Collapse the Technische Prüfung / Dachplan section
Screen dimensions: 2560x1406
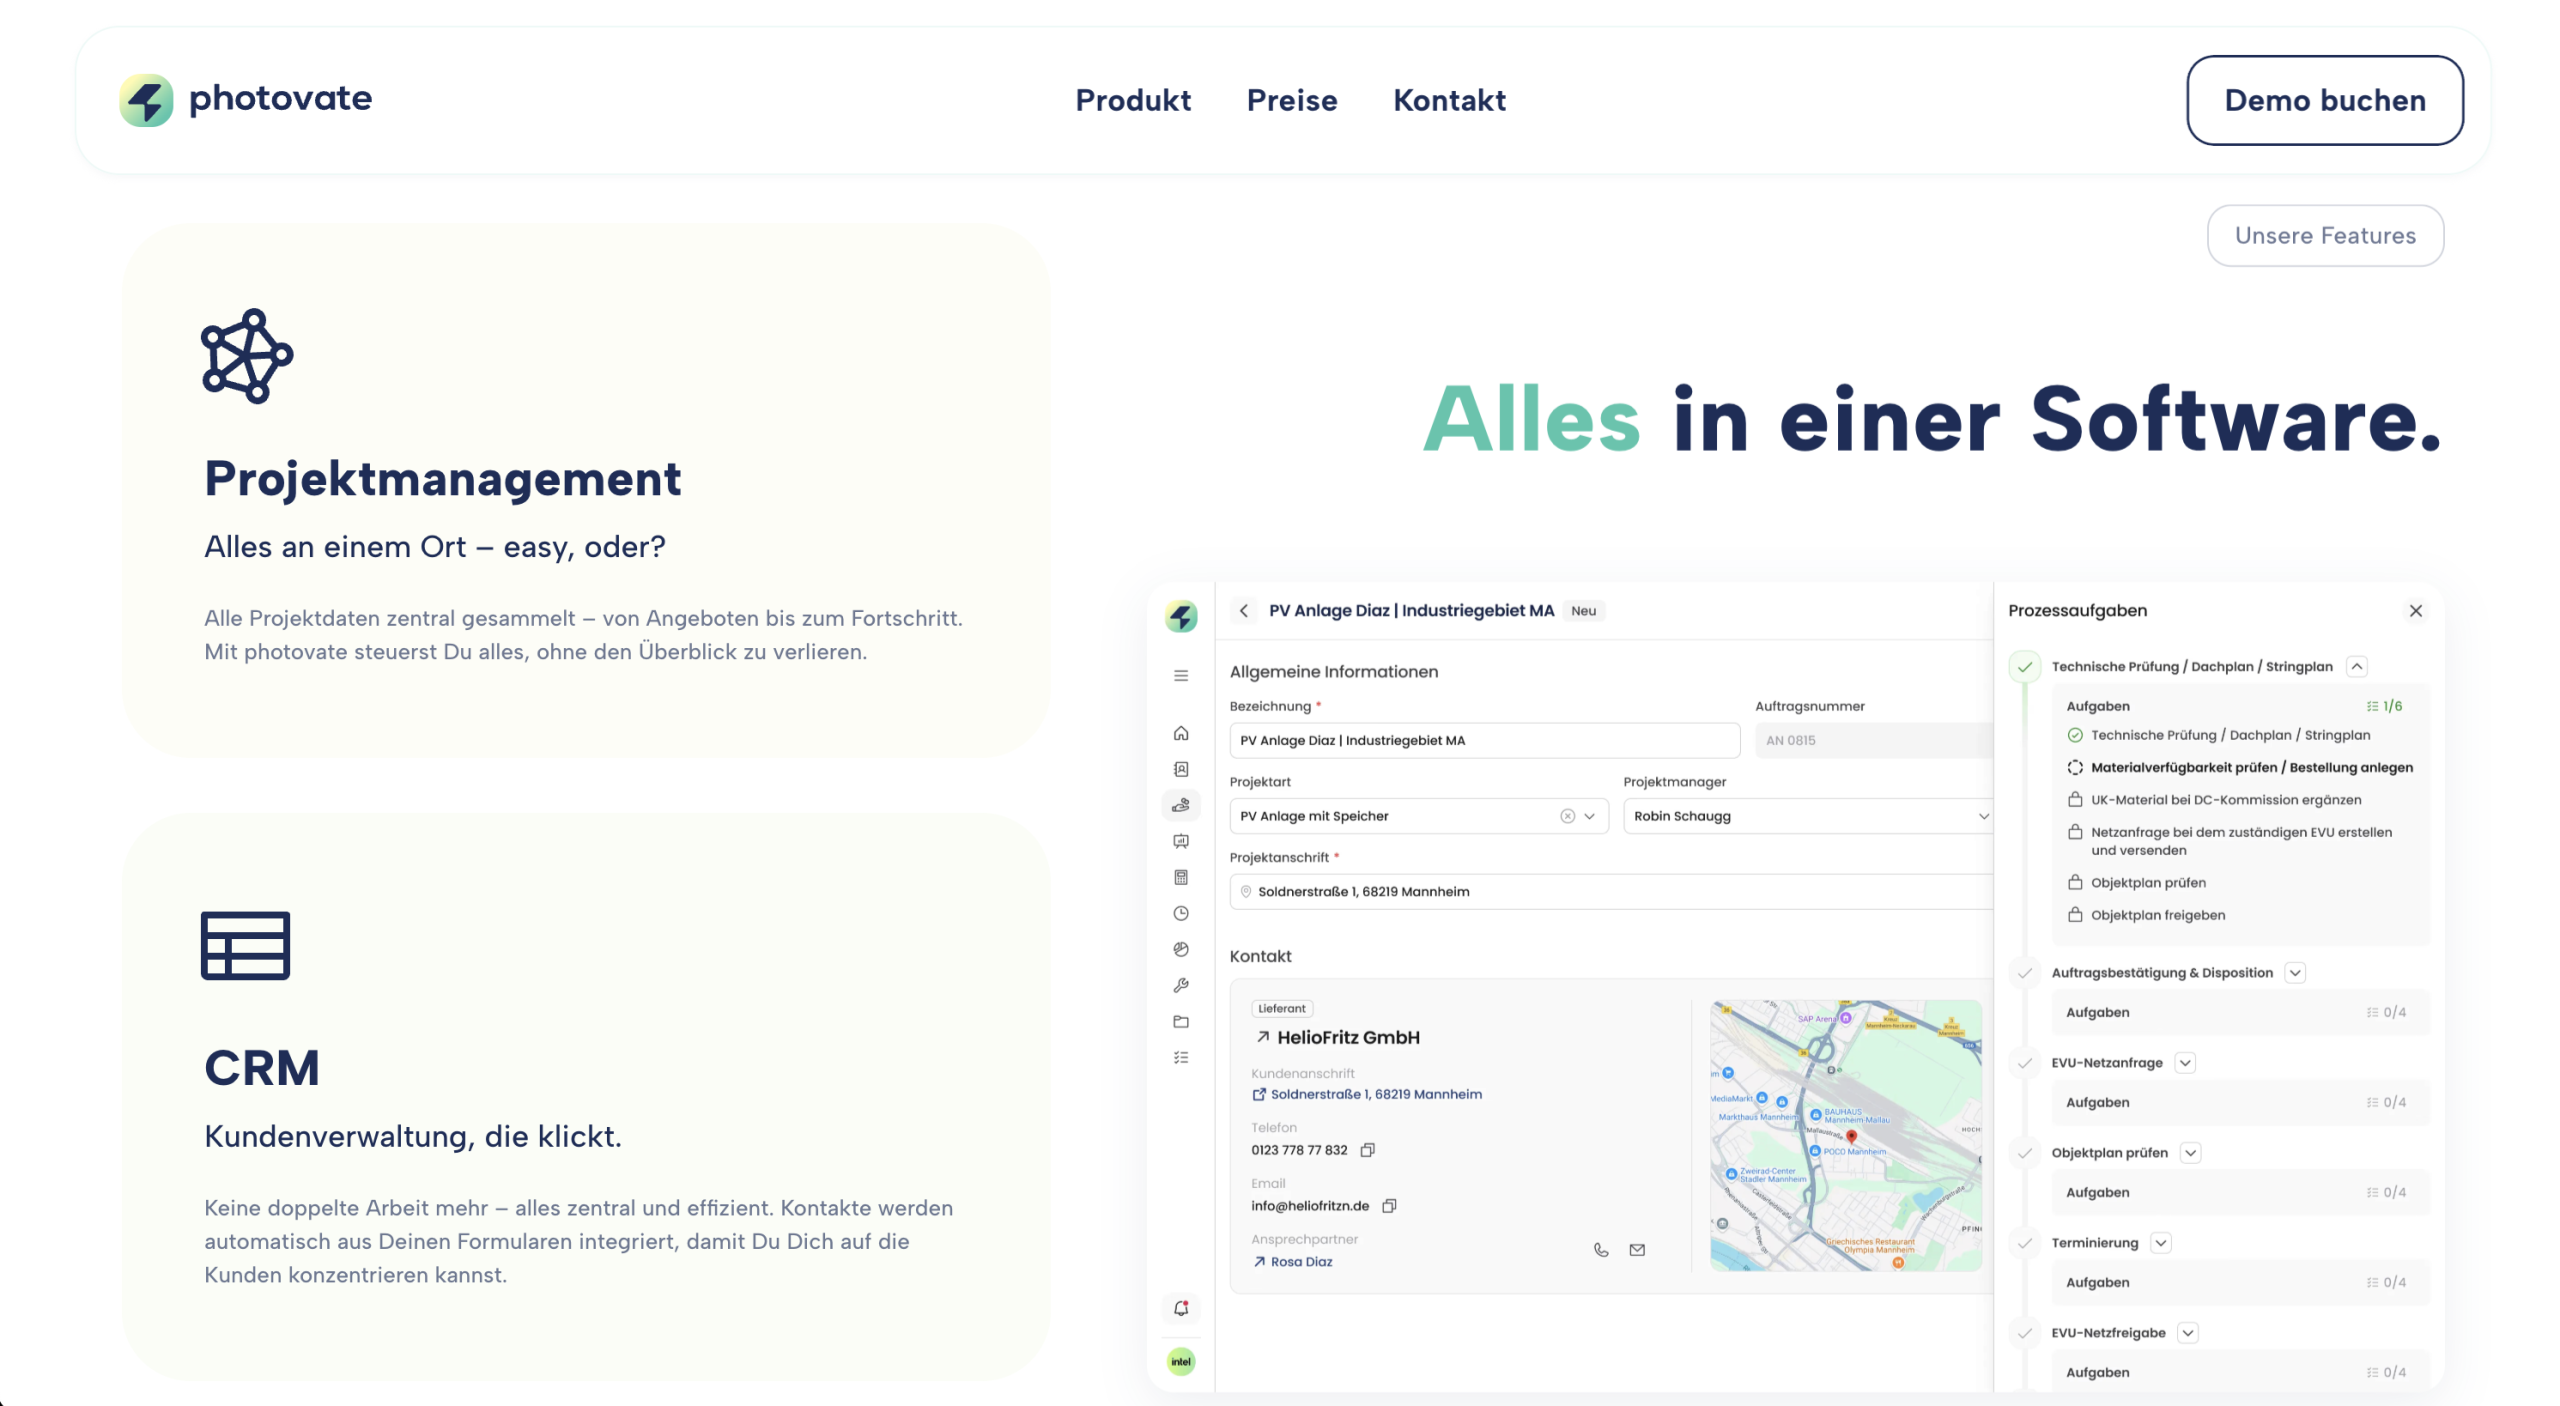[x=2356, y=667]
